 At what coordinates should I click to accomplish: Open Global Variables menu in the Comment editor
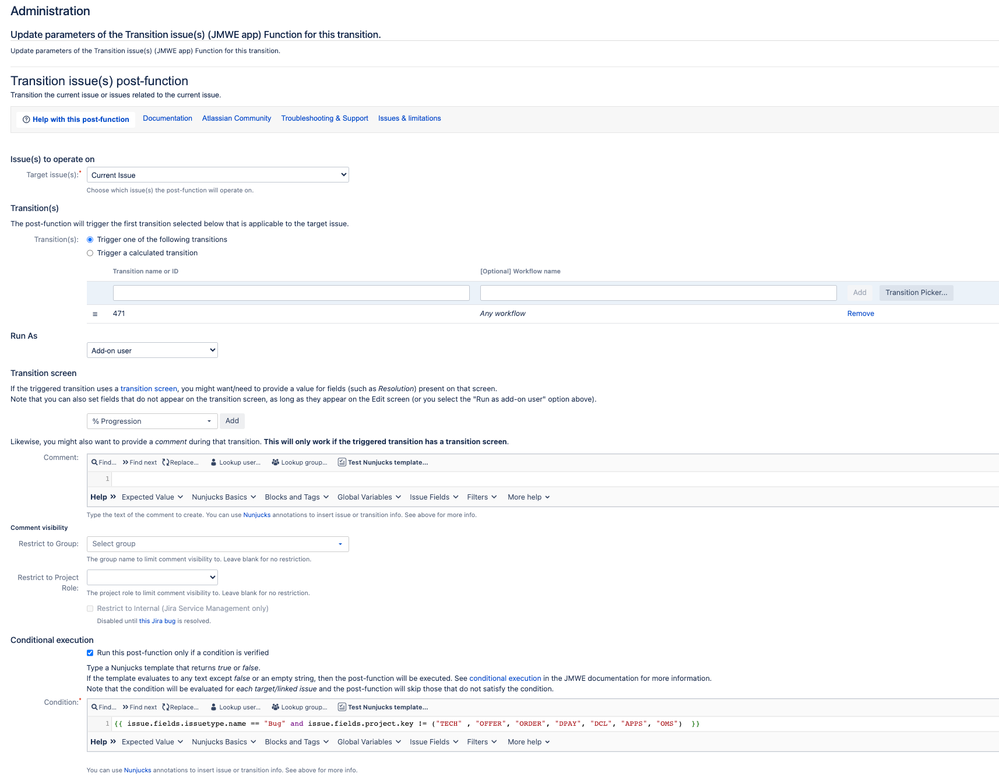[x=370, y=497]
